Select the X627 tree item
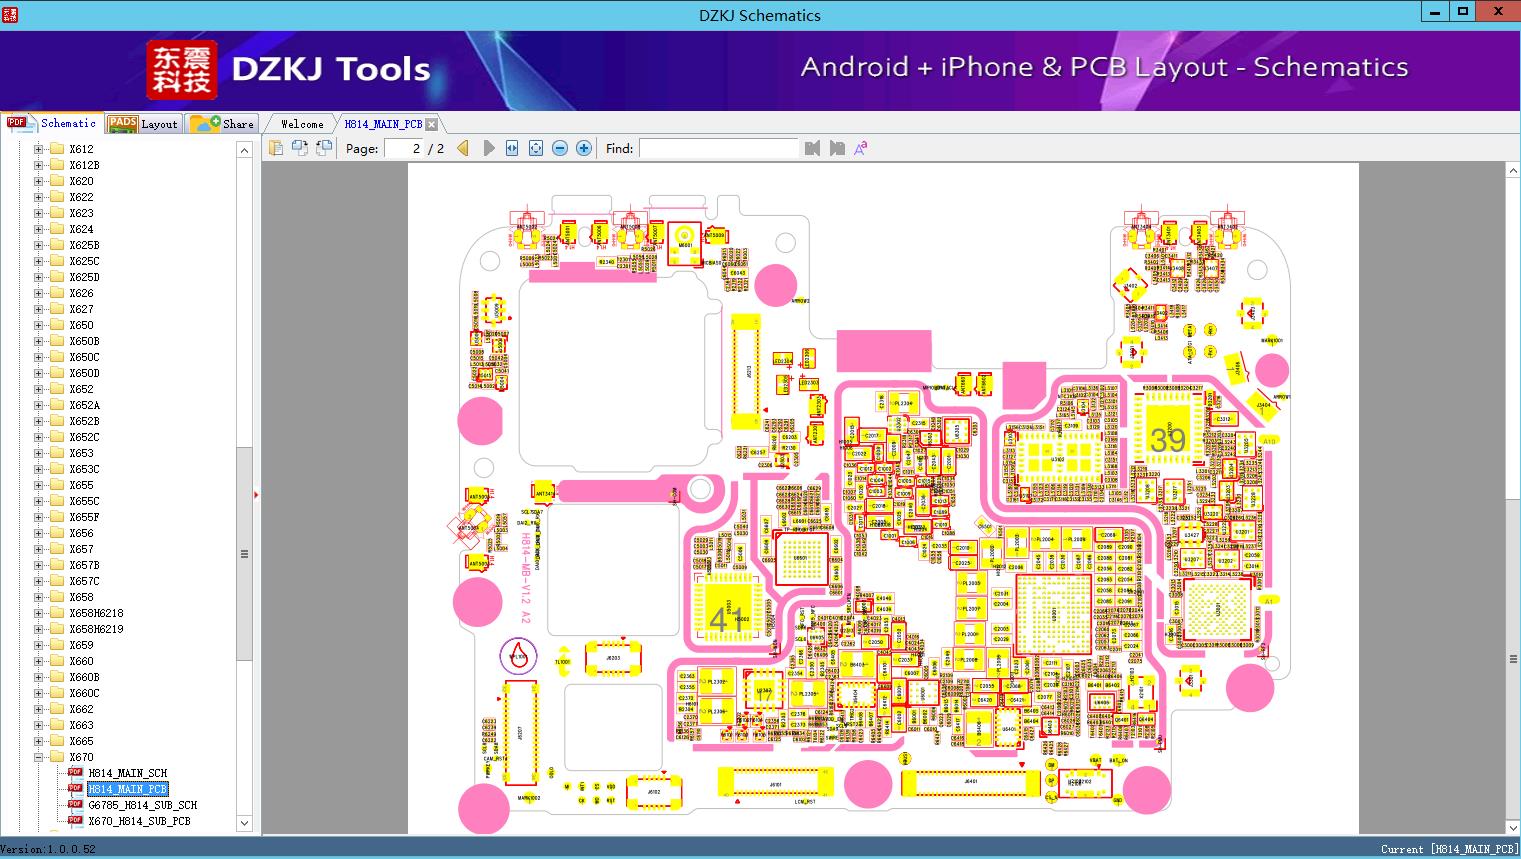 (x=81, y=309)
